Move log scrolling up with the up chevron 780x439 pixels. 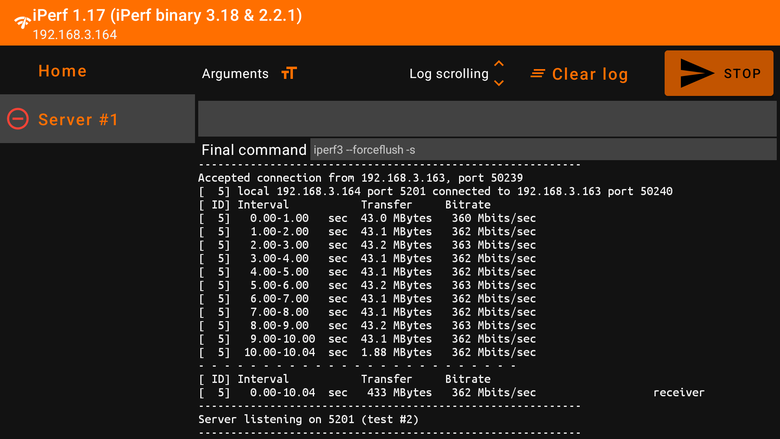[x=499, y=64]
